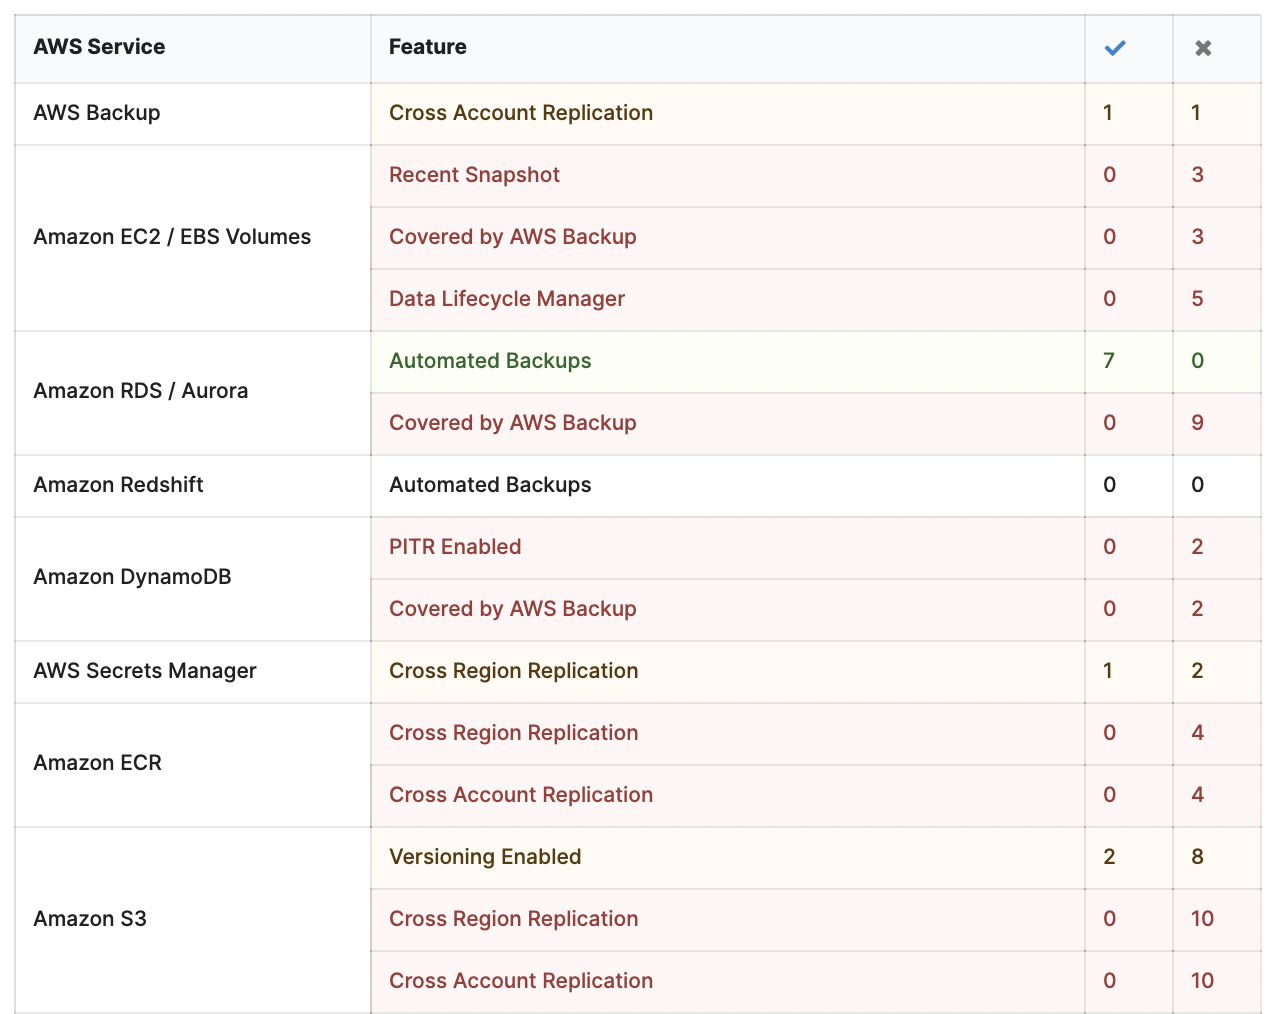Click 'Covered by AWS Backup' for RDS / Aurora
Viewport: 1276px width, 1014px height.
coord(513,423)
